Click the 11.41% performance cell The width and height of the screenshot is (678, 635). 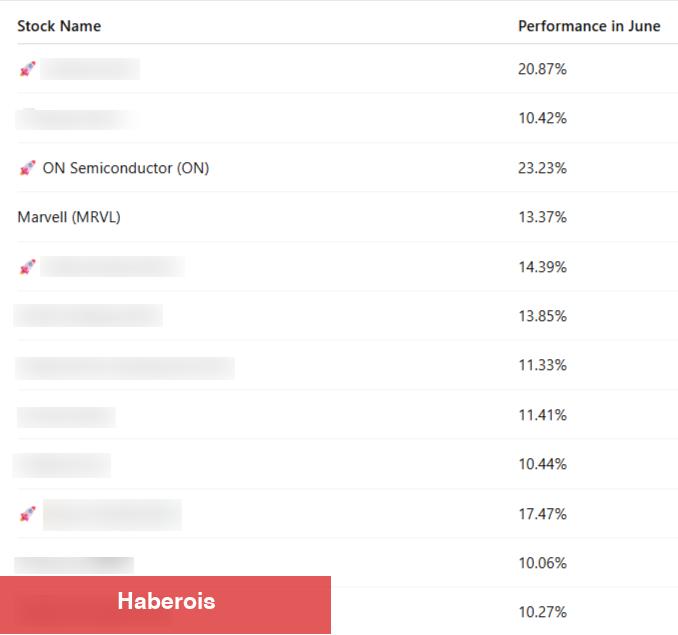point(542,415)
